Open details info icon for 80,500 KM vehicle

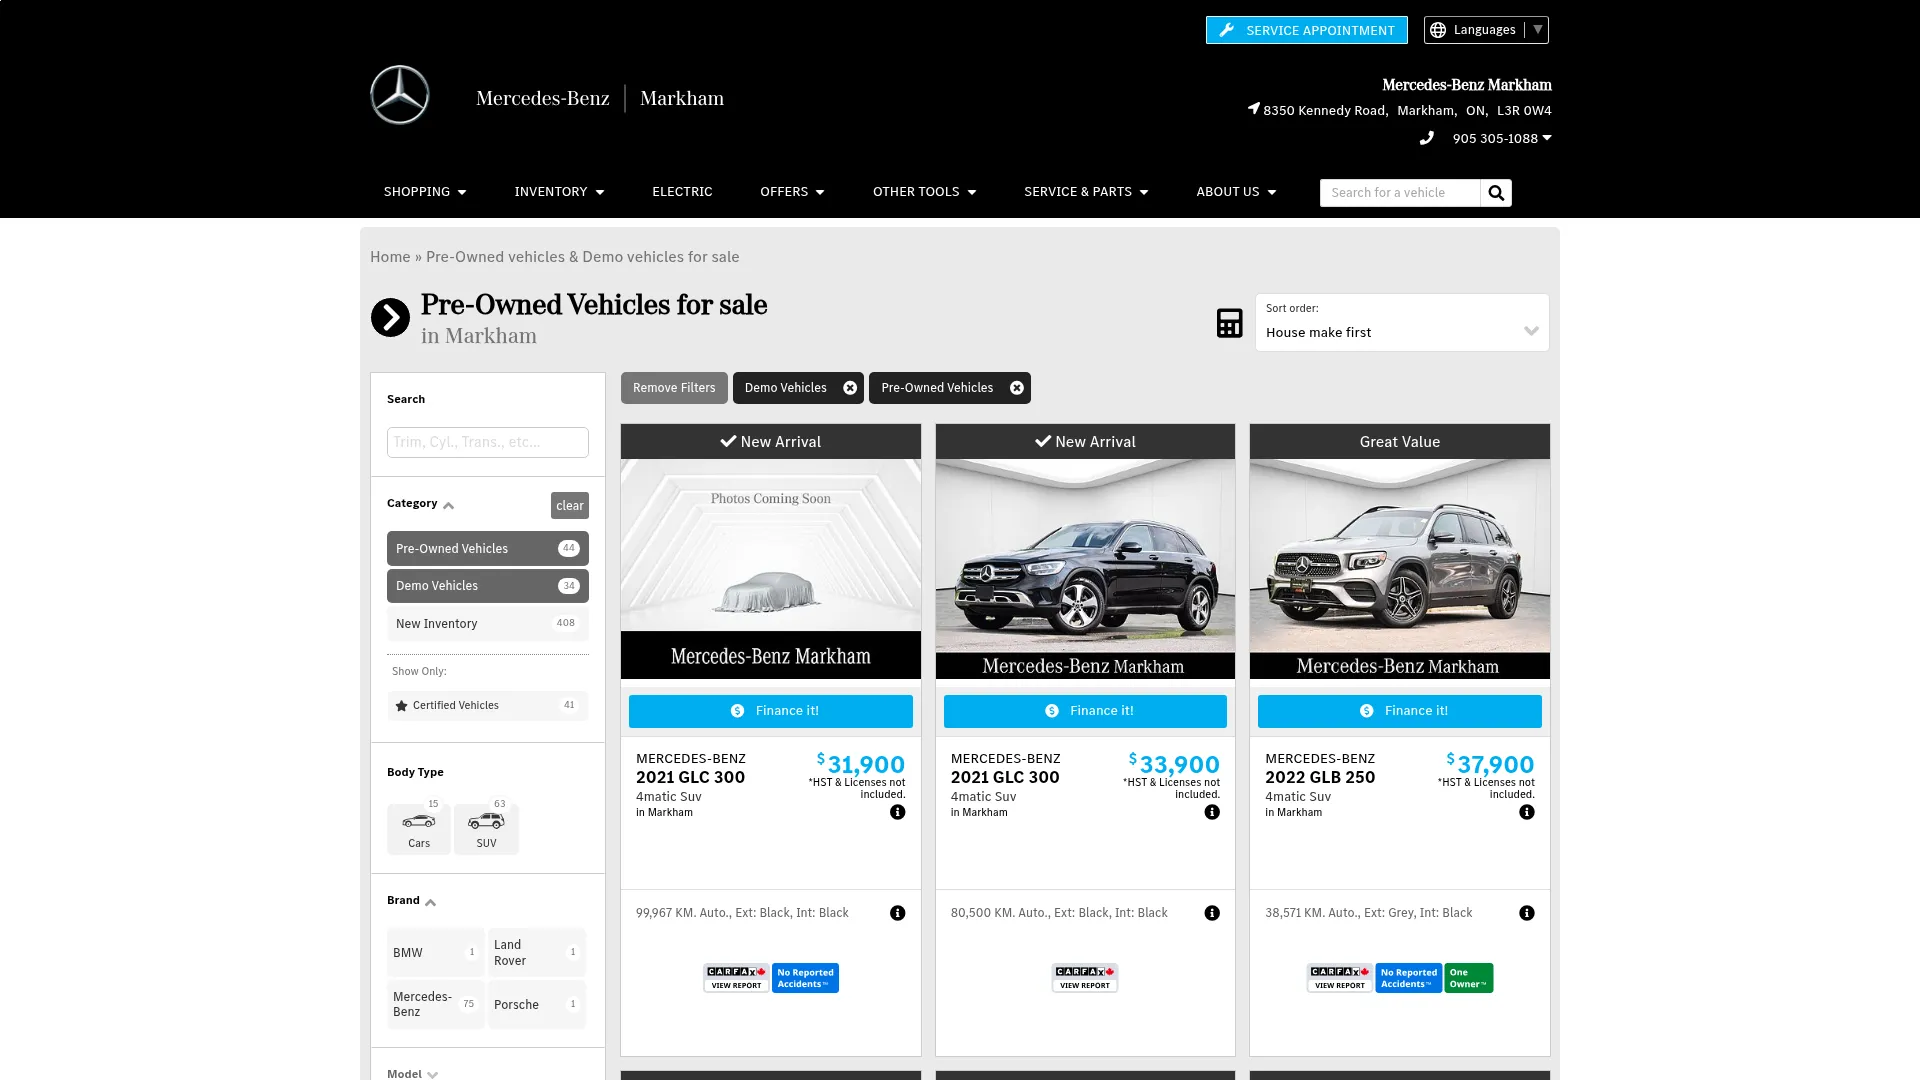[x=1212, y=914]
